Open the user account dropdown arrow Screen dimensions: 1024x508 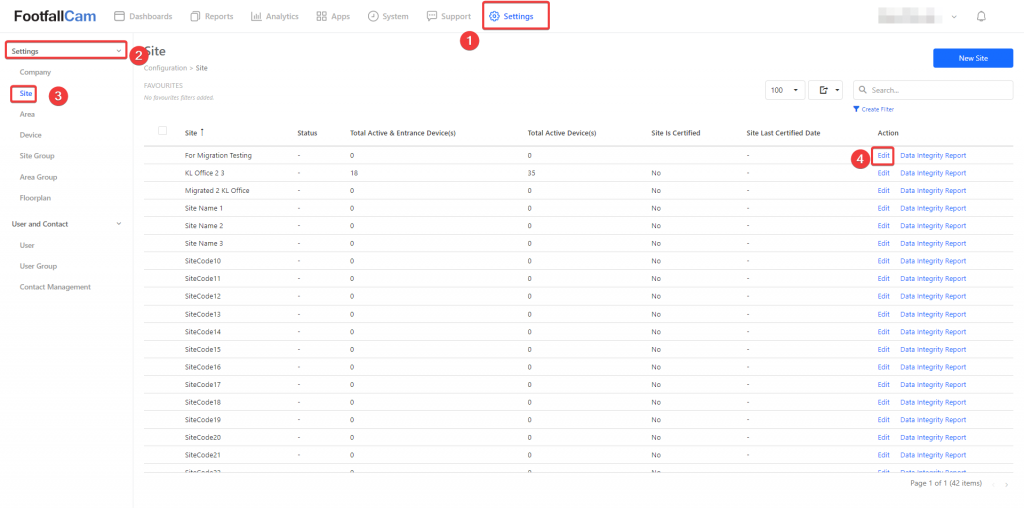point(954,17)
